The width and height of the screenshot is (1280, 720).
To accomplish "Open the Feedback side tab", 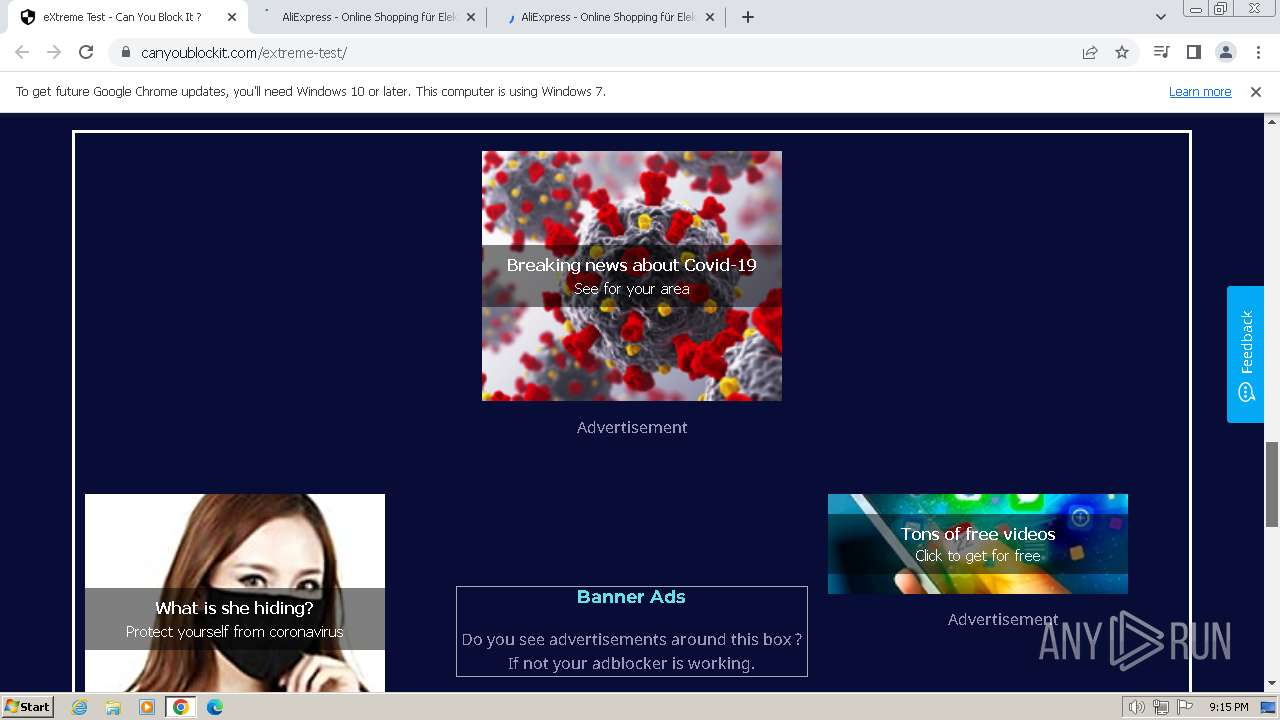I will click(1246, 354).
